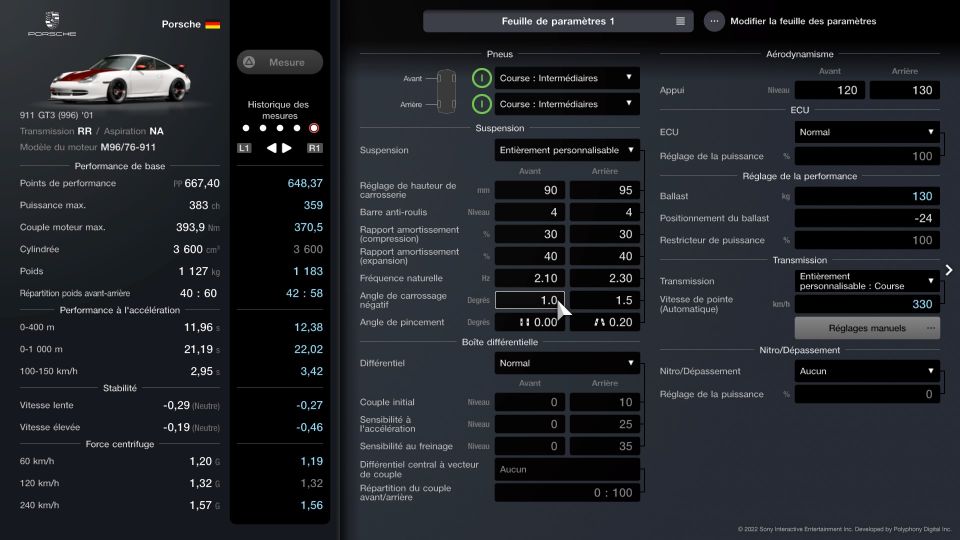The image size is (960, 540).
Task: Click Répartition du couple 0 : 100 field
Action: (x=567, y=493)
